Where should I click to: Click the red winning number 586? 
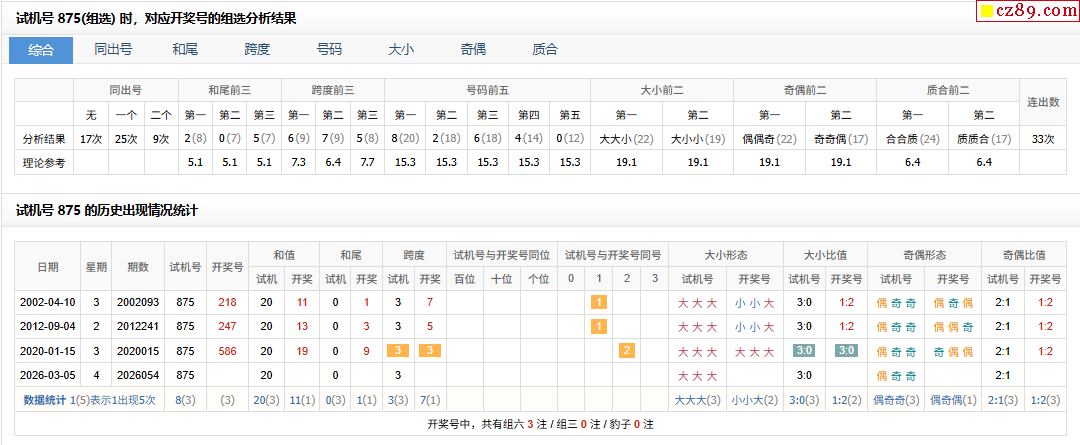tap(227, 351)
